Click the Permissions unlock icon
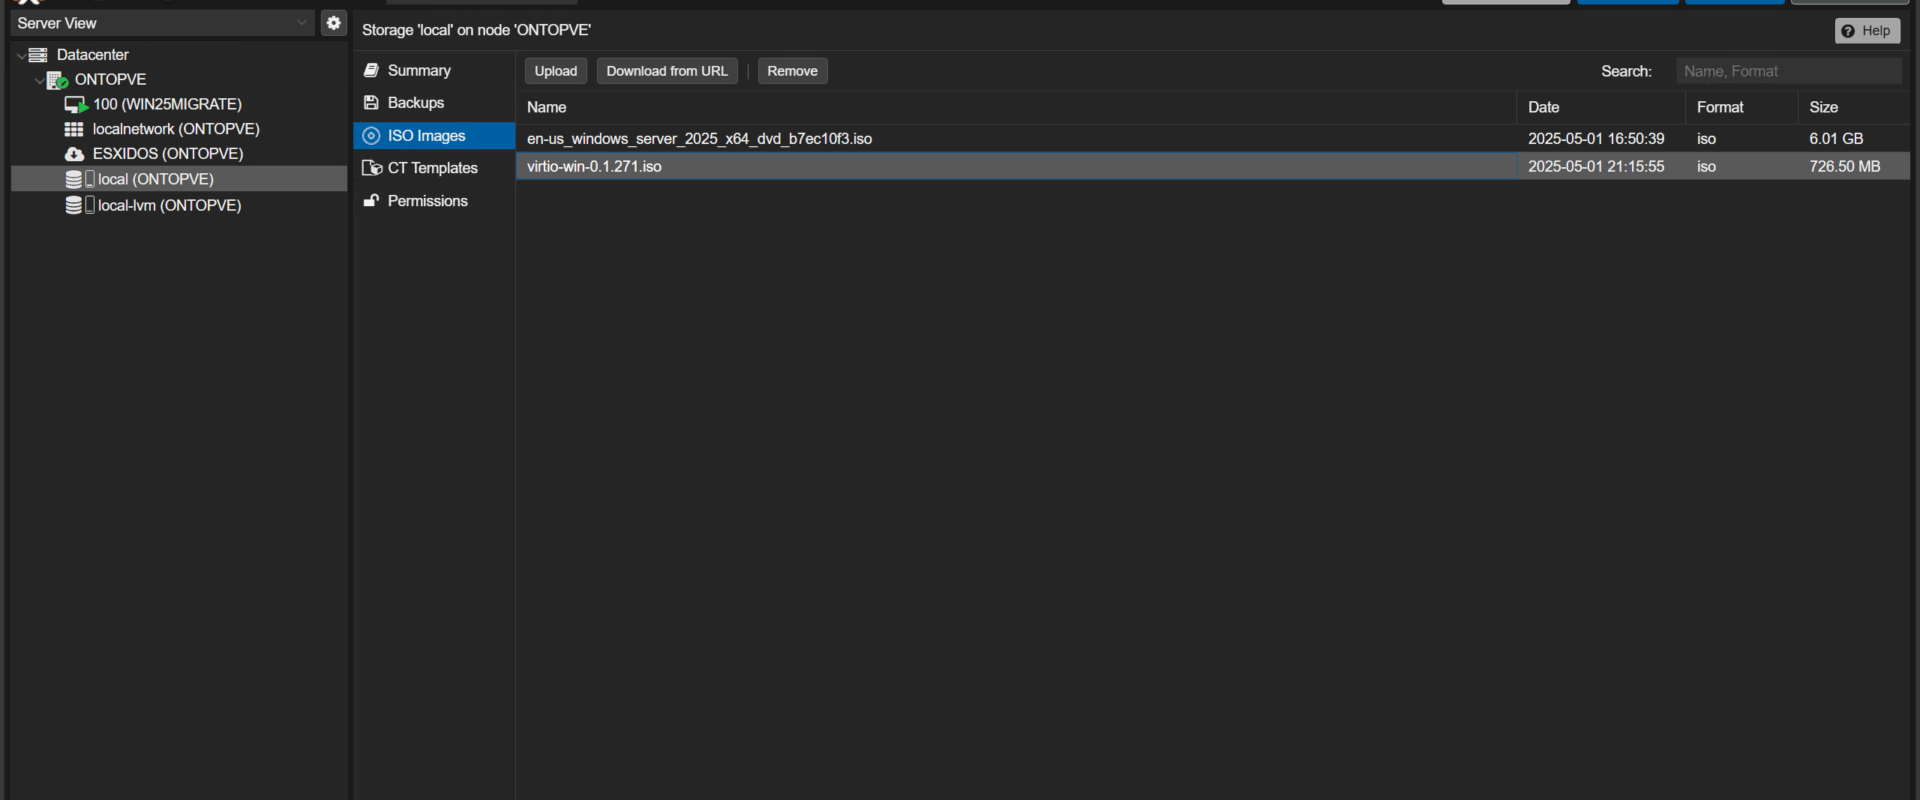This screenshot has height=800, width=1920. [371, 201]
